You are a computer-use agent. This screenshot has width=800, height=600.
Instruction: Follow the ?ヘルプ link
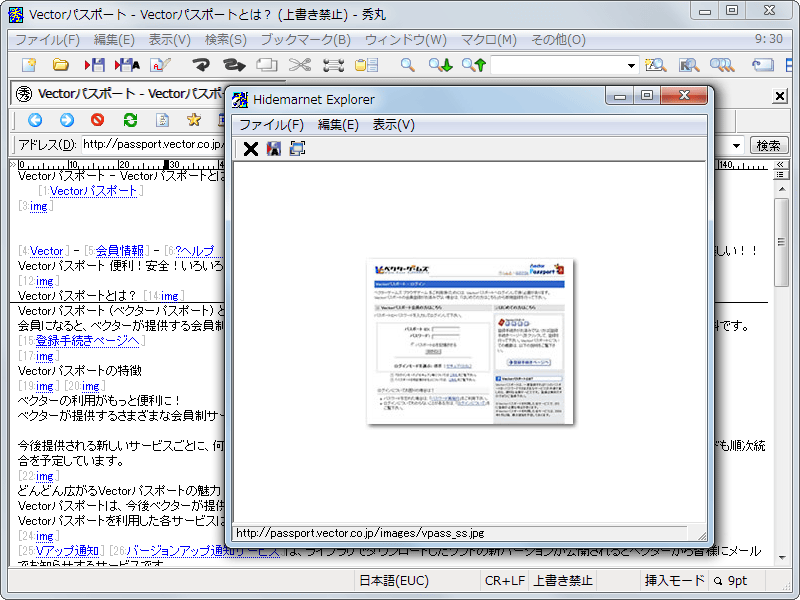[x=194, y=251]
